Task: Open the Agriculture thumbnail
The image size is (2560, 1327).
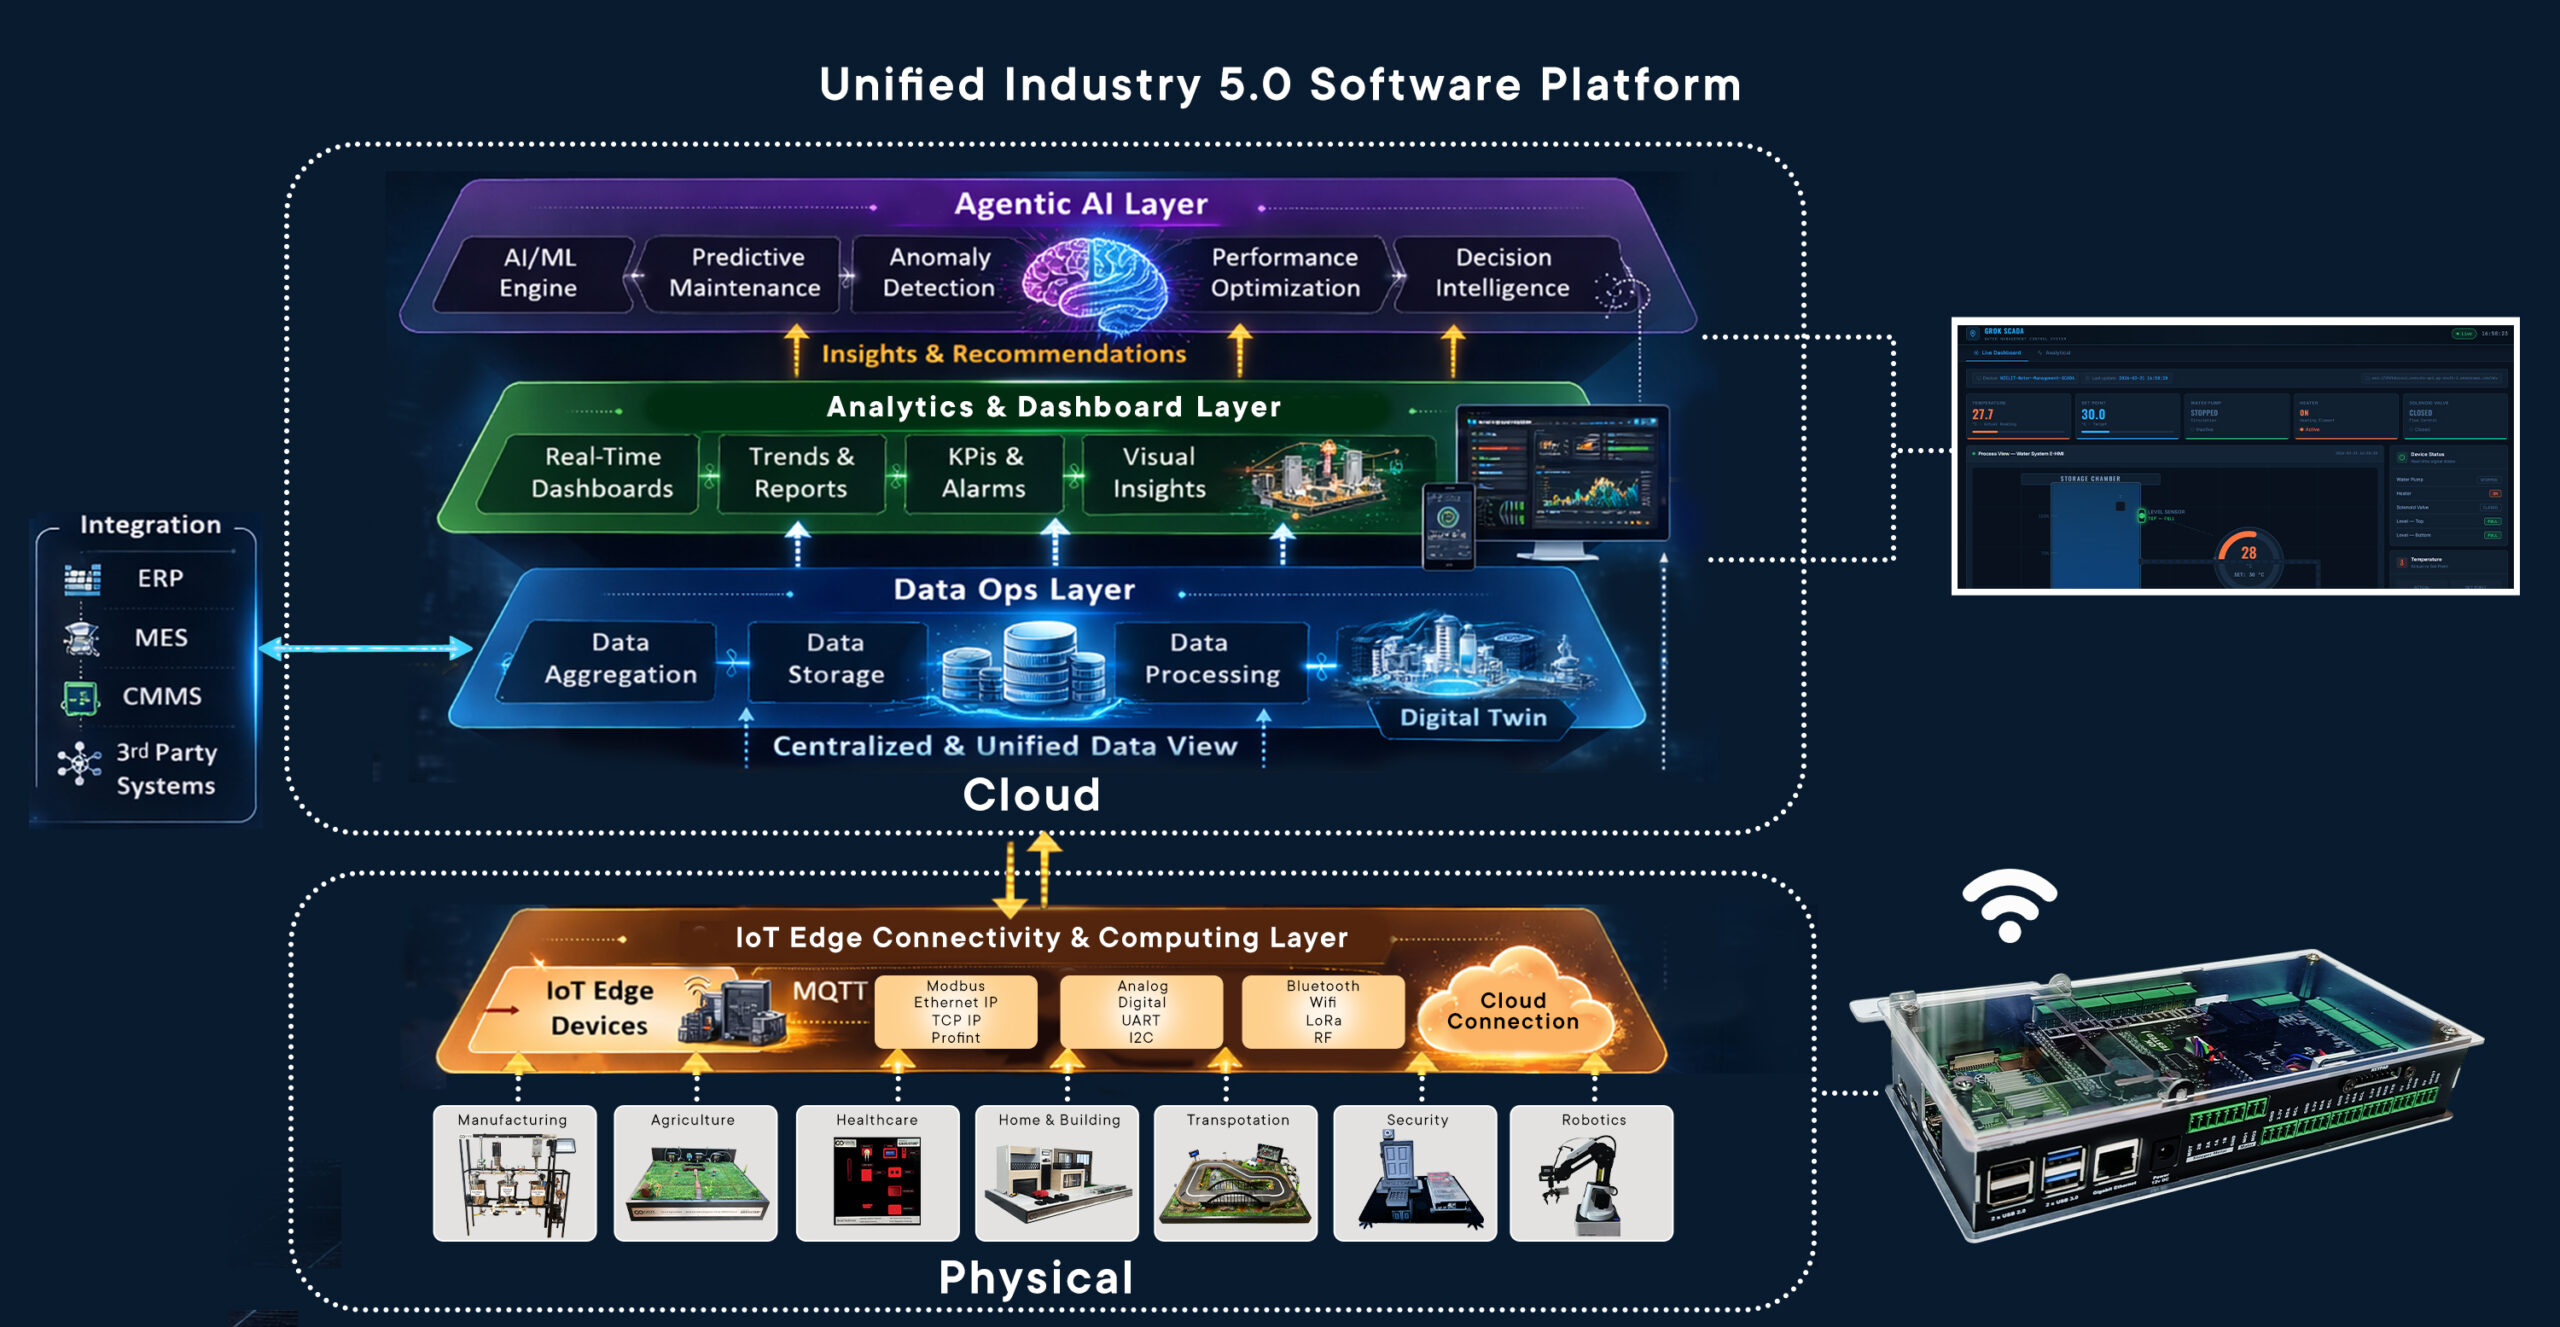Action: [695, 1172]
